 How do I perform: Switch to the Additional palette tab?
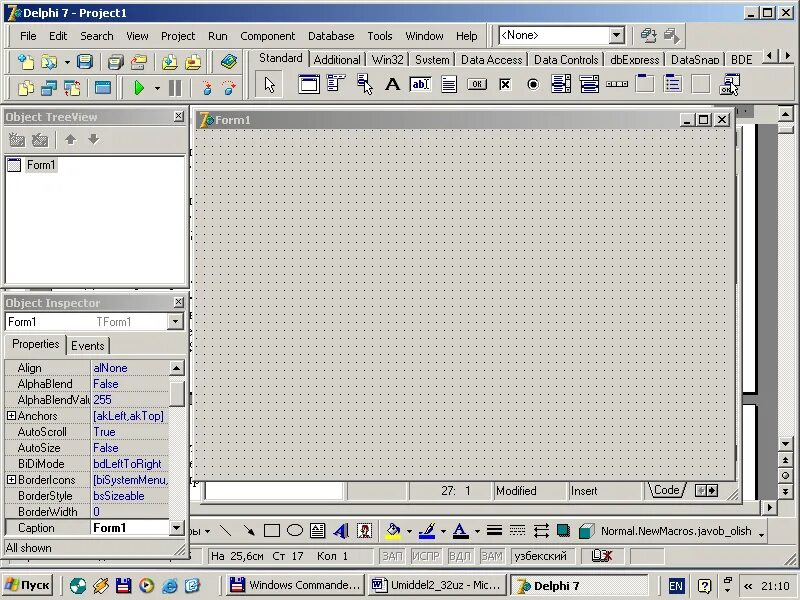tap(337, 60)
